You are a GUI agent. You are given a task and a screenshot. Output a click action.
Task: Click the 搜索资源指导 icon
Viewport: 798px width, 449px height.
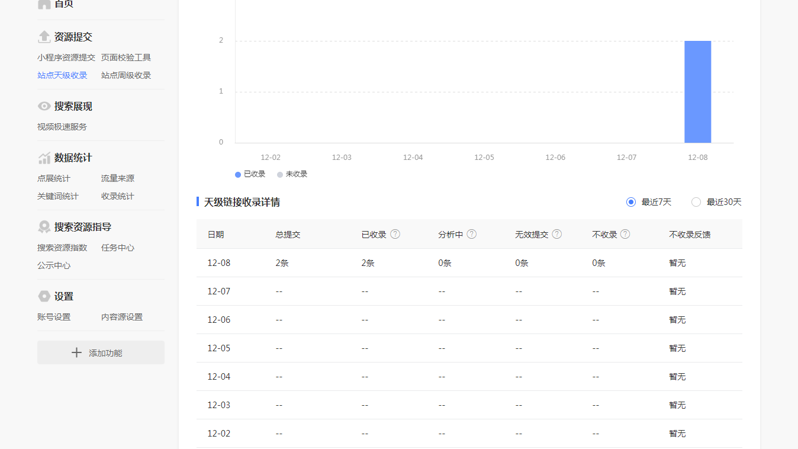44,227
